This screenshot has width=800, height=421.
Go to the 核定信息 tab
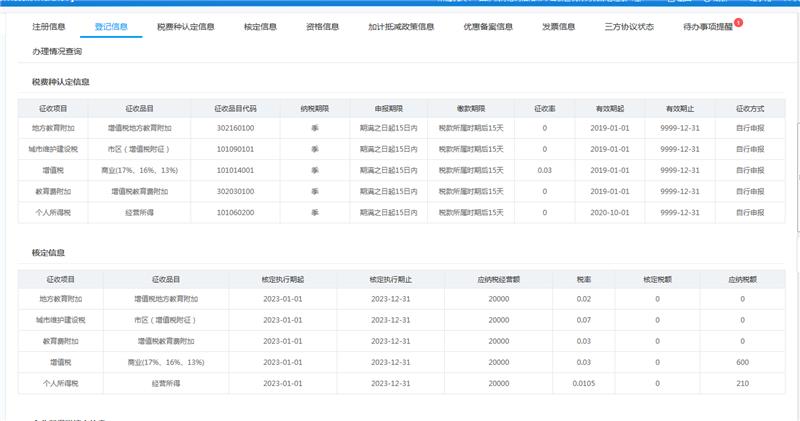coord(260,28)
